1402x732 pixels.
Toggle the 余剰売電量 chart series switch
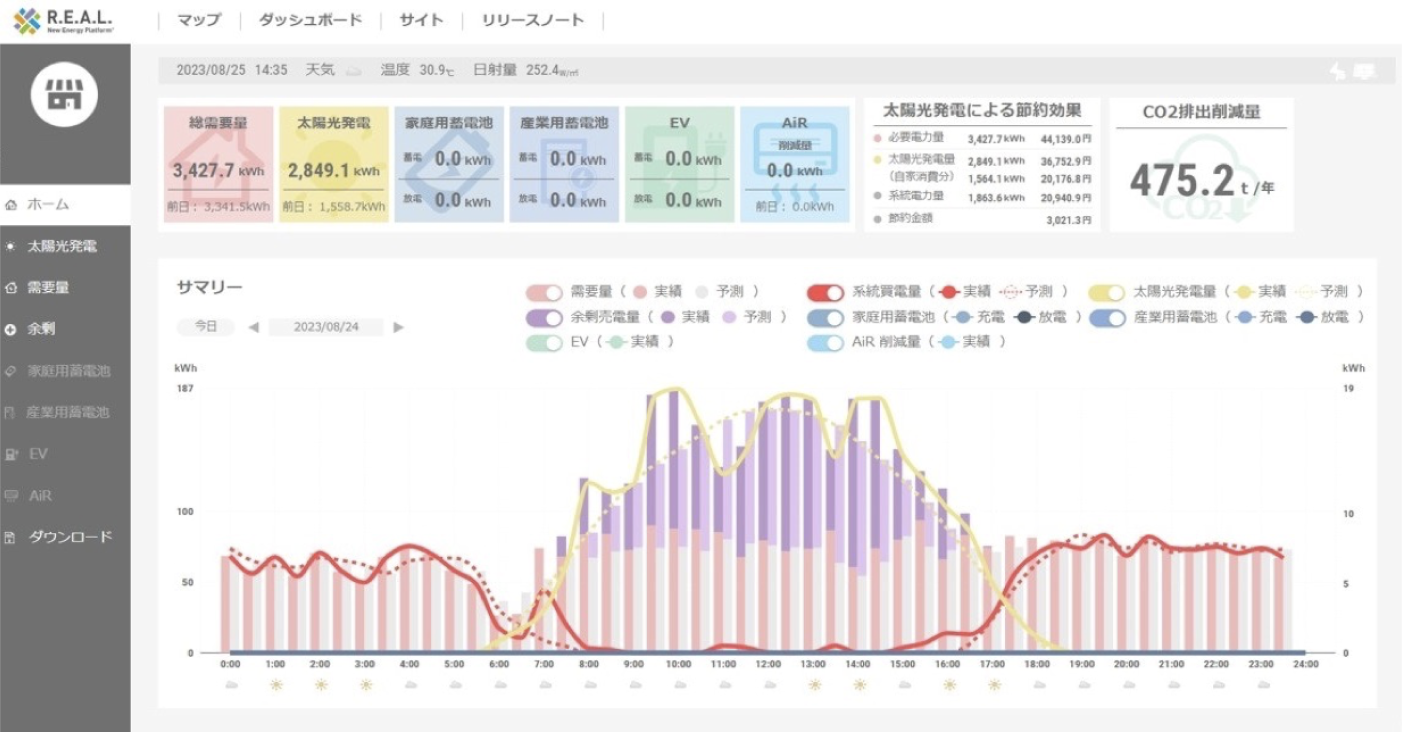click(x=544, y=317)
